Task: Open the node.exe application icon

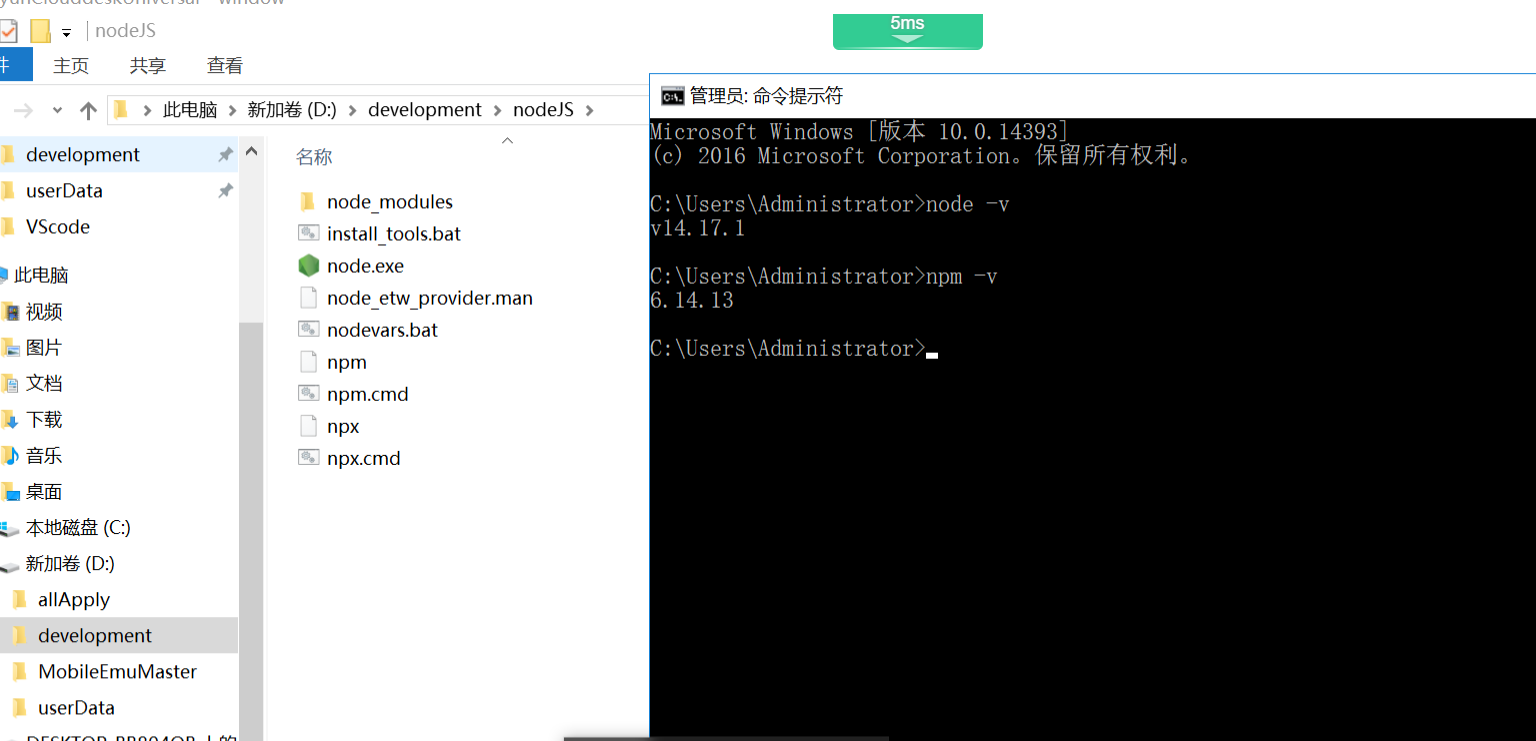Action: coord(310,265)
